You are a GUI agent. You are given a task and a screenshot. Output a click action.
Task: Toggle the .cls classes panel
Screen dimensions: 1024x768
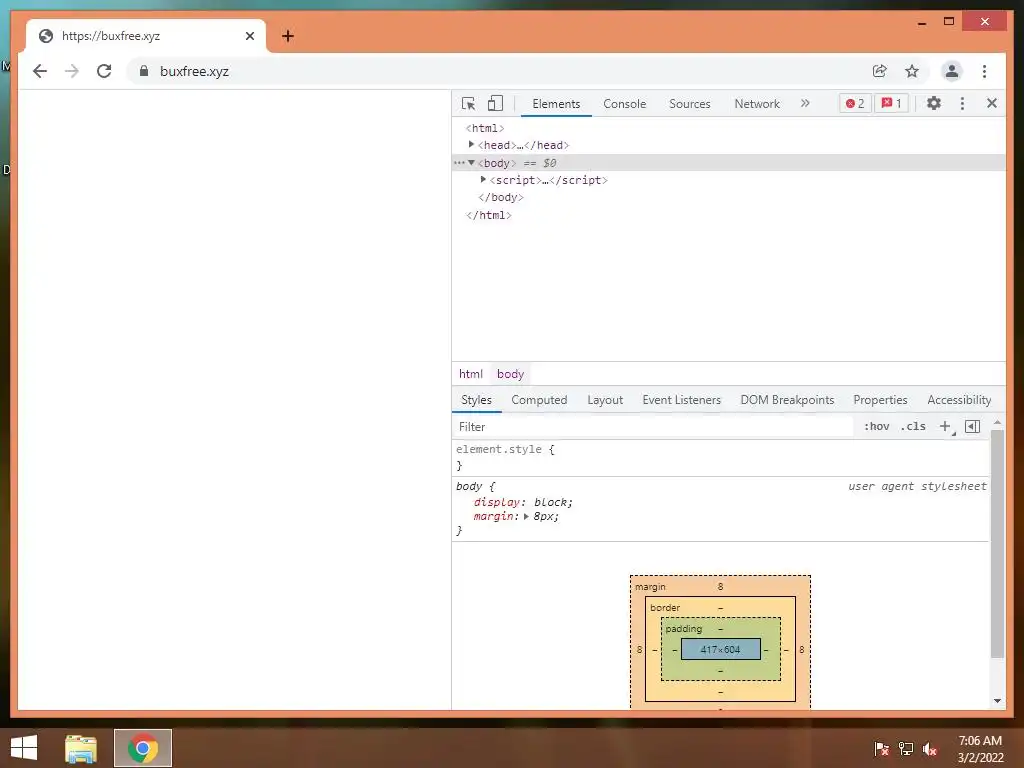[913, 426]
